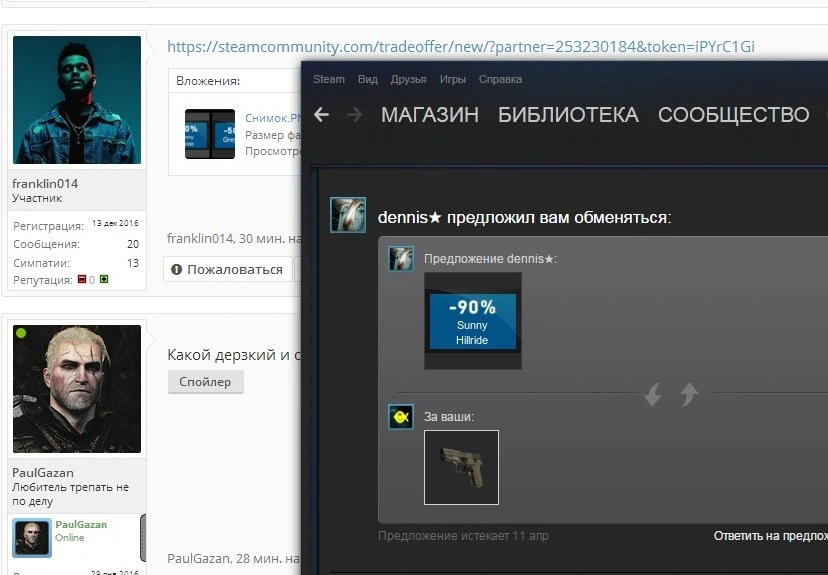The image size is (828, 575).
Task: Click the Вложения: attachments header
Action: tap(208, 81)
